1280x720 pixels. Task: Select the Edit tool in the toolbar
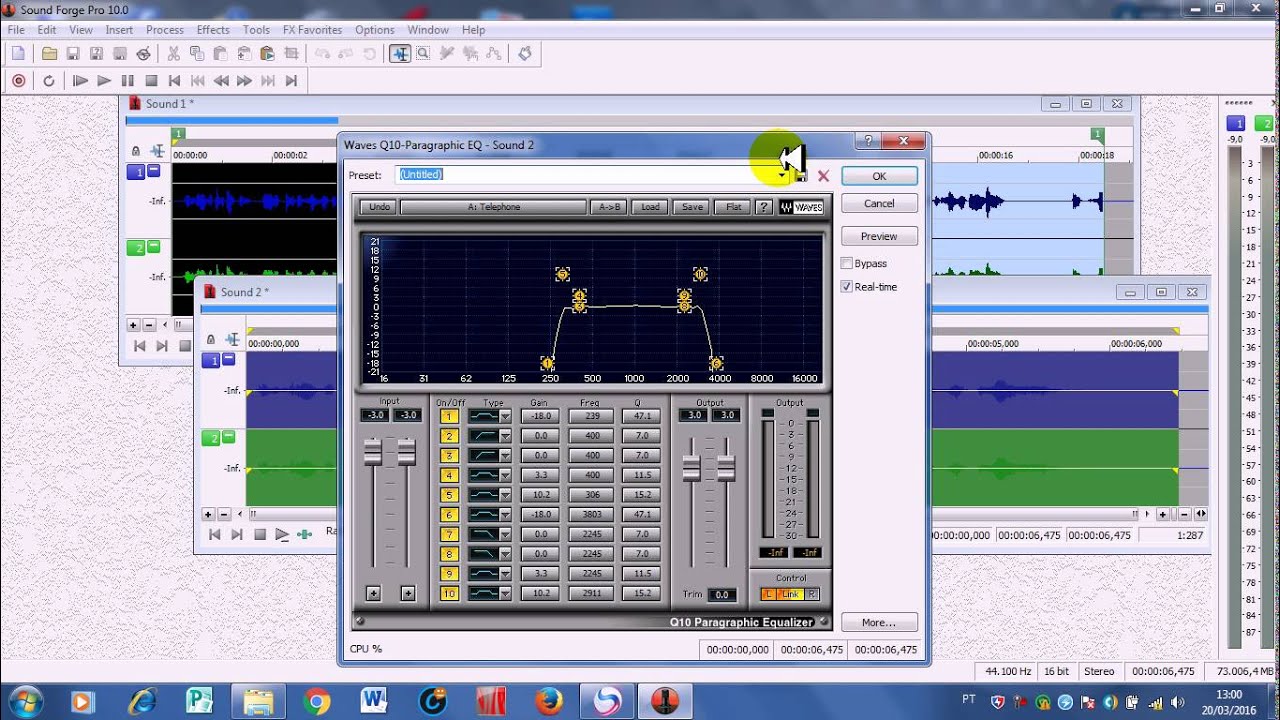click(x=400, y=54)
